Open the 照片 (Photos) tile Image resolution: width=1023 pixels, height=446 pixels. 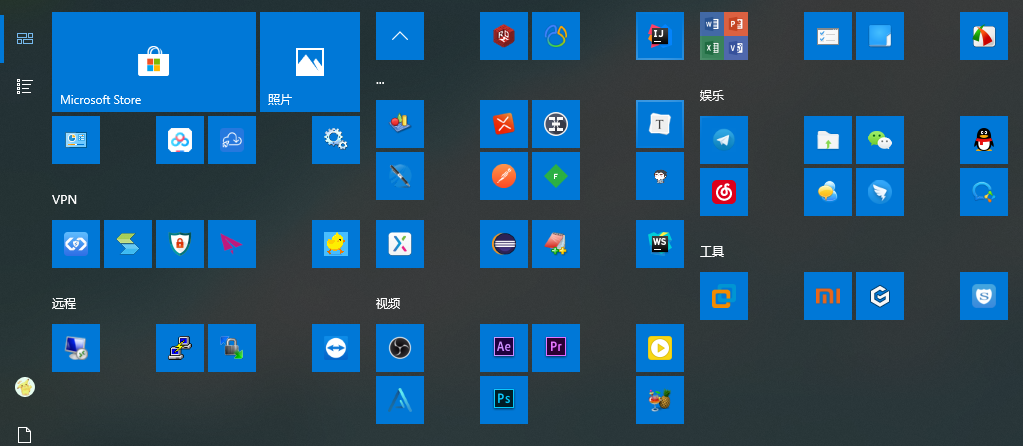(x=309, y=62)
